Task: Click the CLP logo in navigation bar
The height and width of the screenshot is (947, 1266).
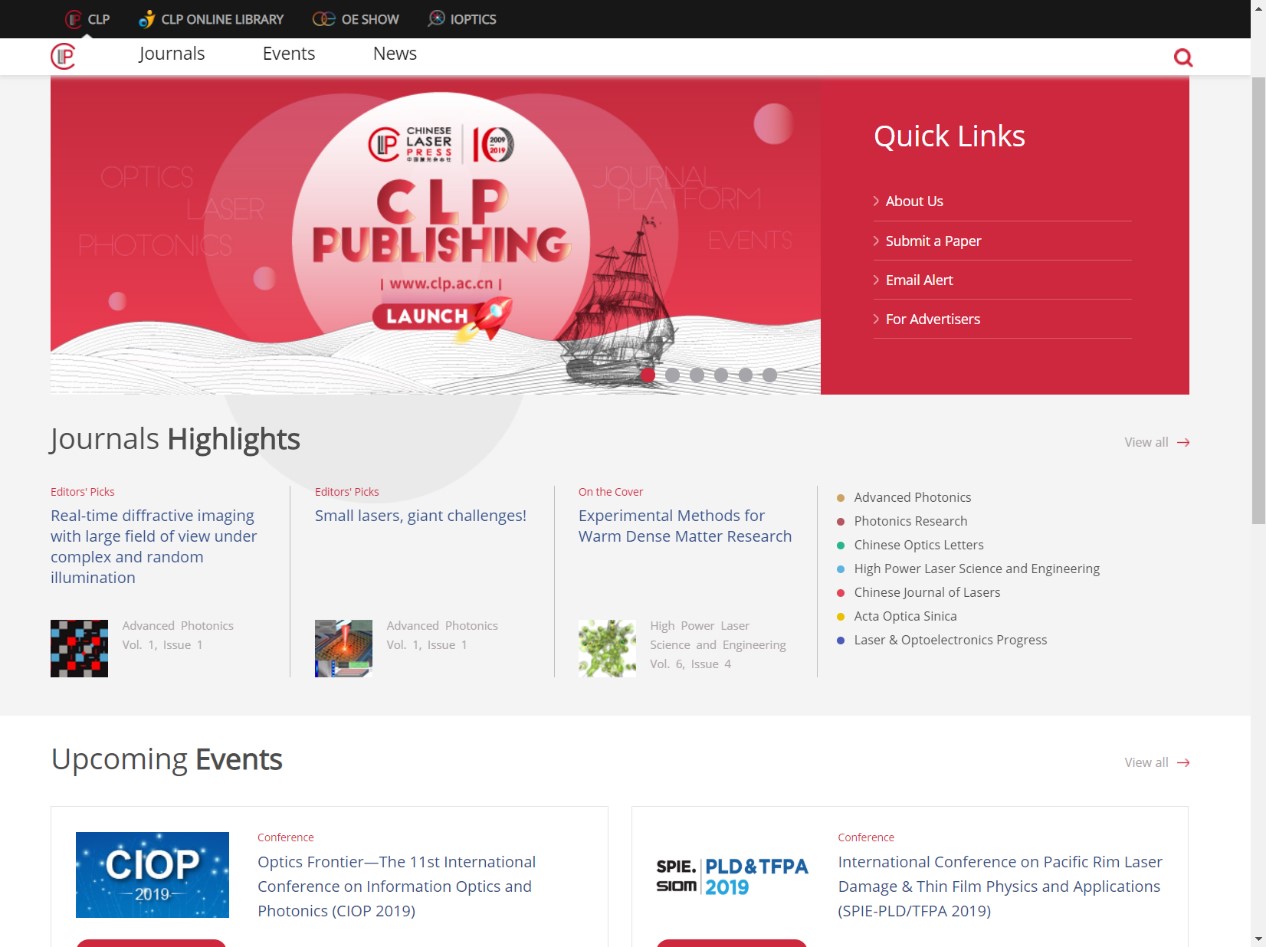Action: [x=63, y=56]
